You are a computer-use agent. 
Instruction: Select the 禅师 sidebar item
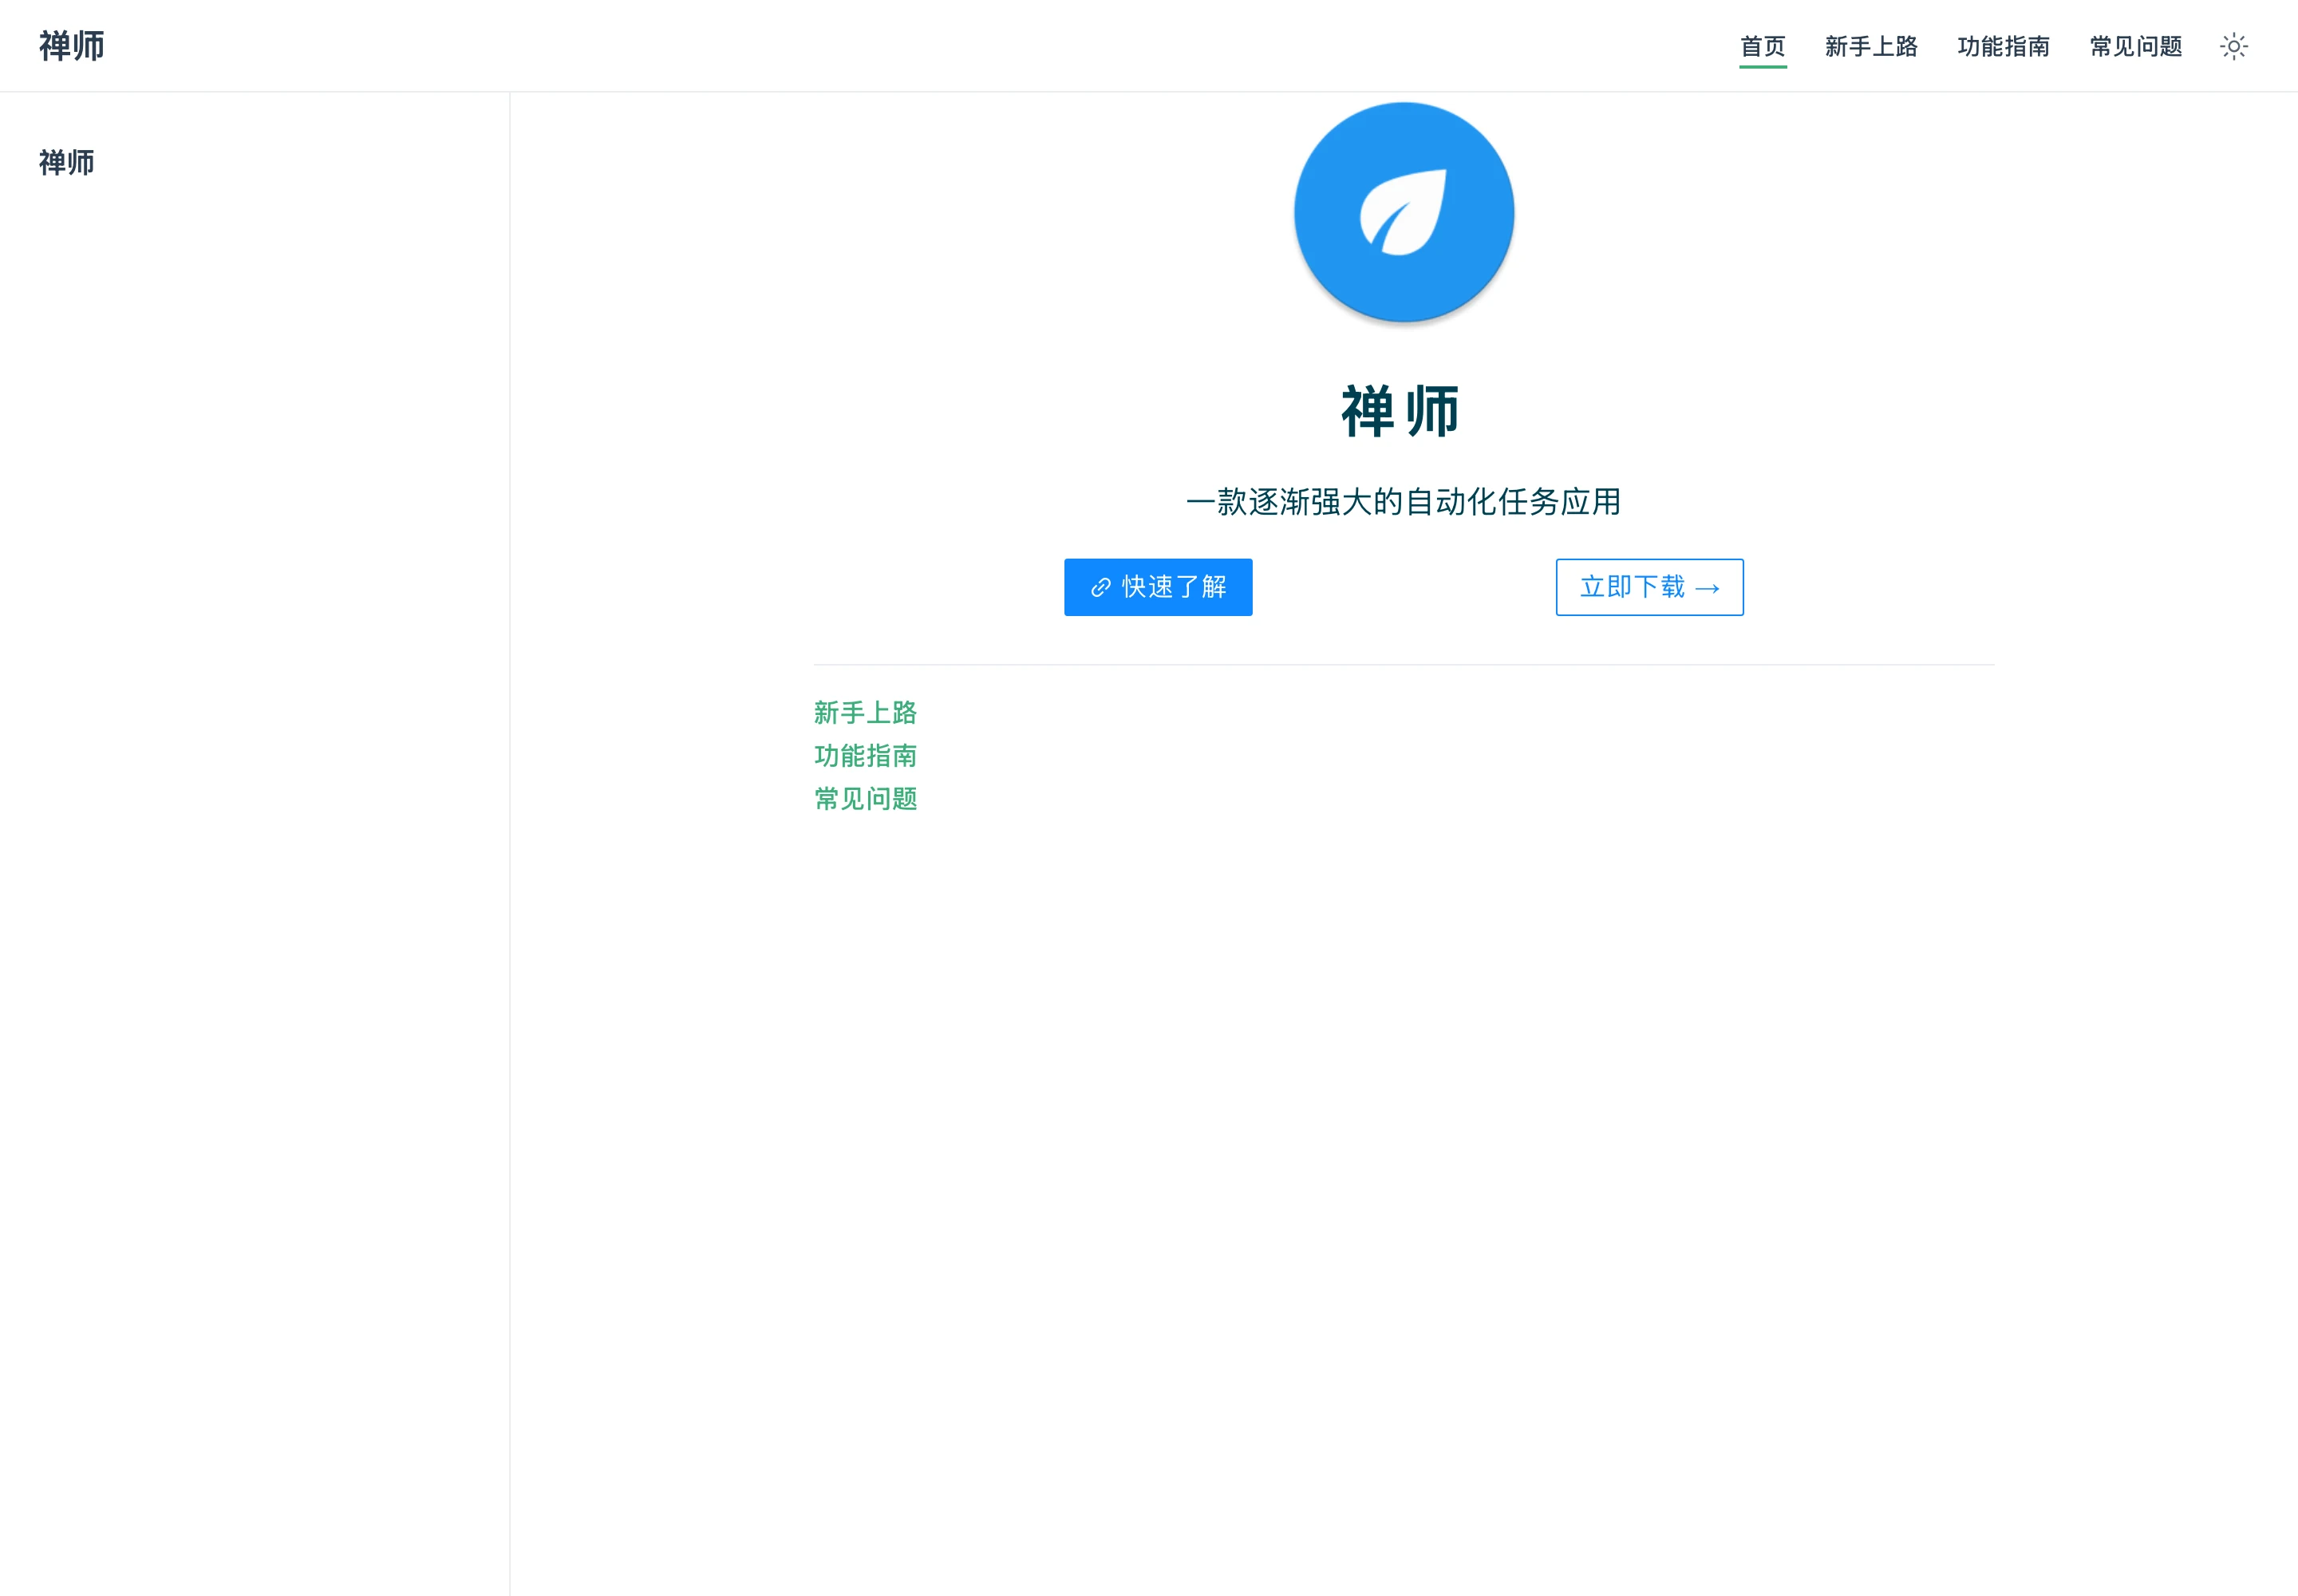pos(67,162)
